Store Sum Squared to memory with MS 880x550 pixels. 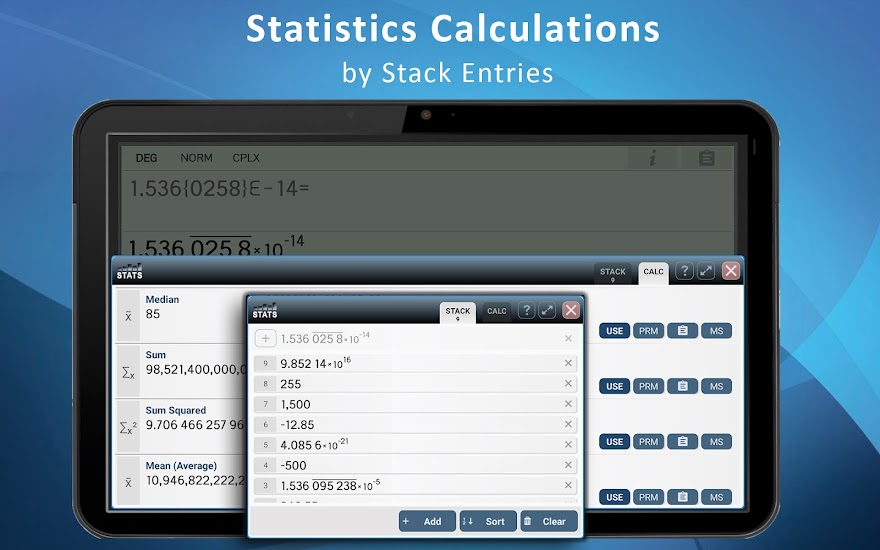coord(717,442)
